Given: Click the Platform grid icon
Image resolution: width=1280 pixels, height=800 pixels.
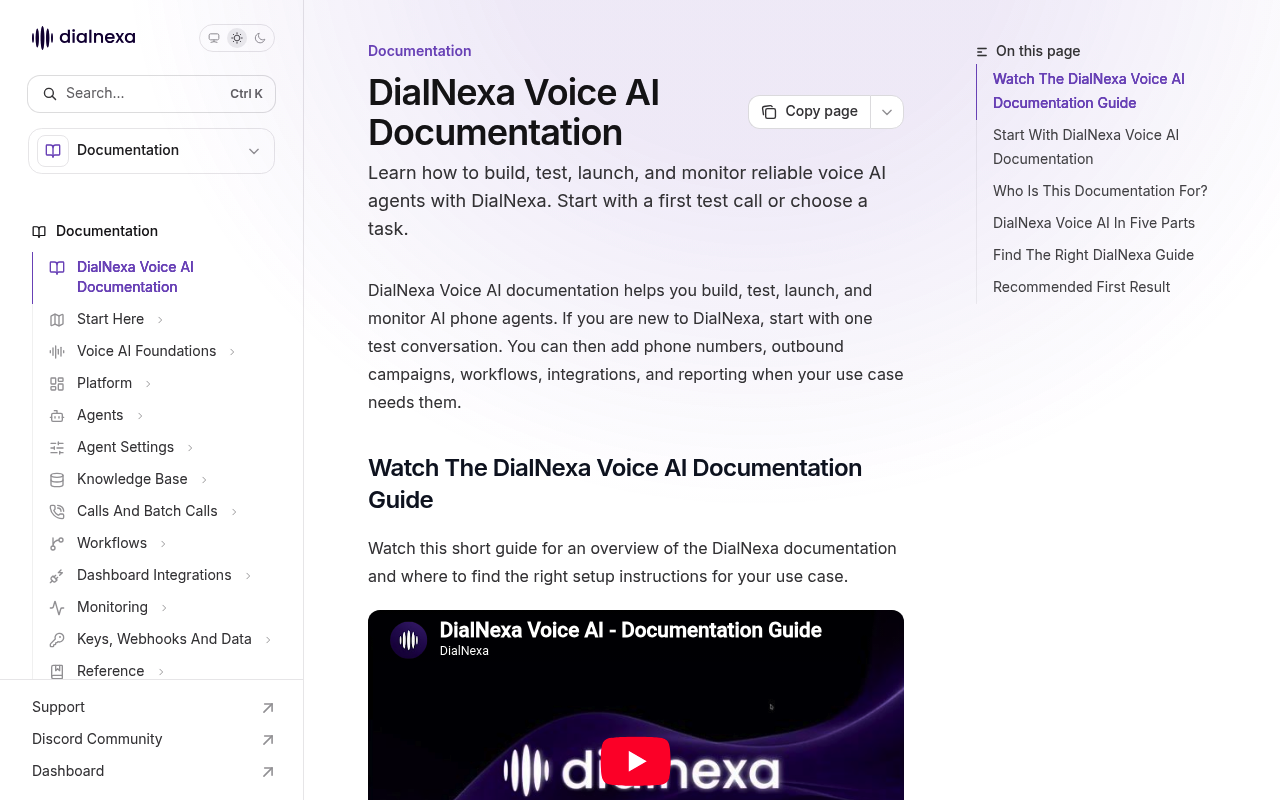Looking at the screenshot, I should [x=57, y=383].
